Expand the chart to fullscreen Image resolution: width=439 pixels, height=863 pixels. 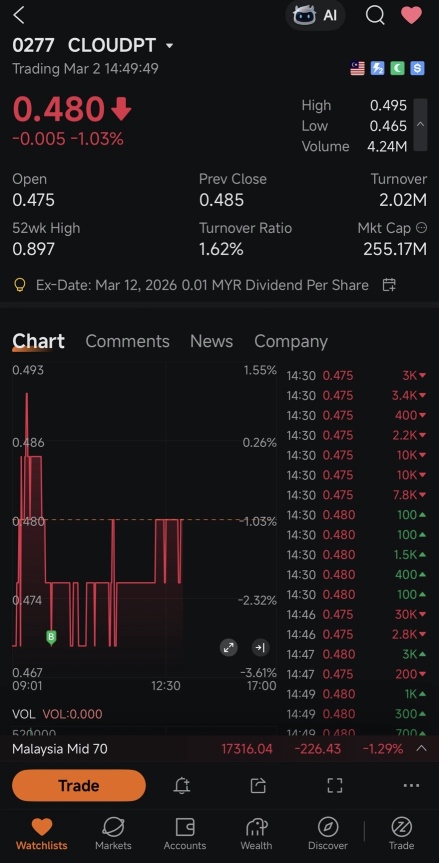pos(228,648)
